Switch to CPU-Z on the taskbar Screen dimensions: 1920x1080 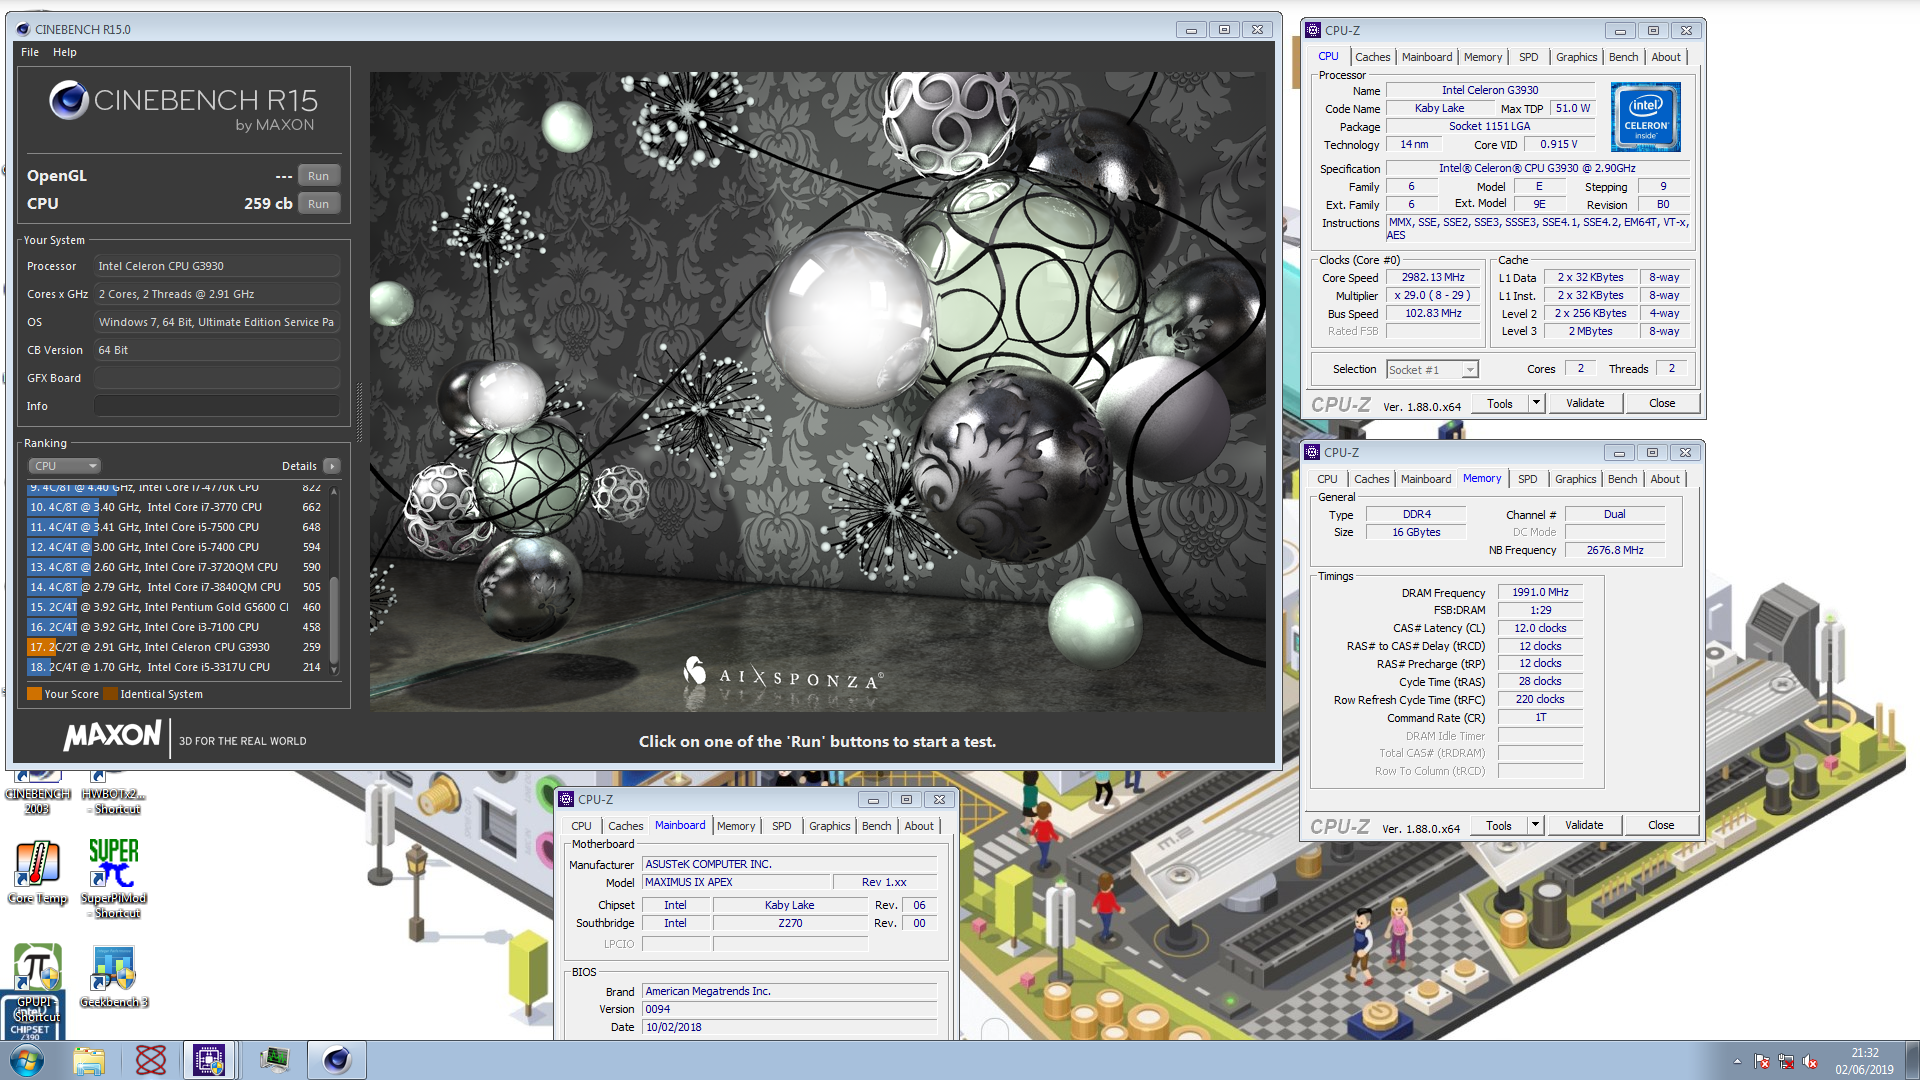209,1060
